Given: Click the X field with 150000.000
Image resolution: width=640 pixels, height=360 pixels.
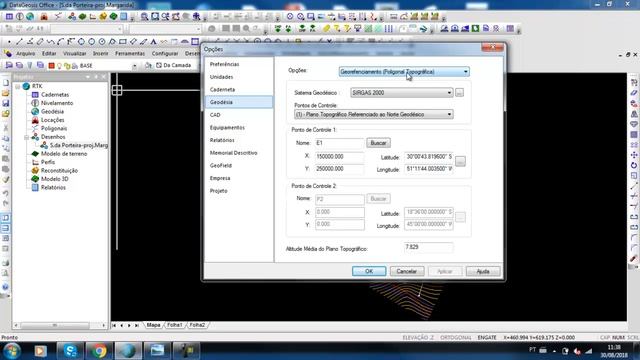Looking at the screenshot, I should point(339,156).
